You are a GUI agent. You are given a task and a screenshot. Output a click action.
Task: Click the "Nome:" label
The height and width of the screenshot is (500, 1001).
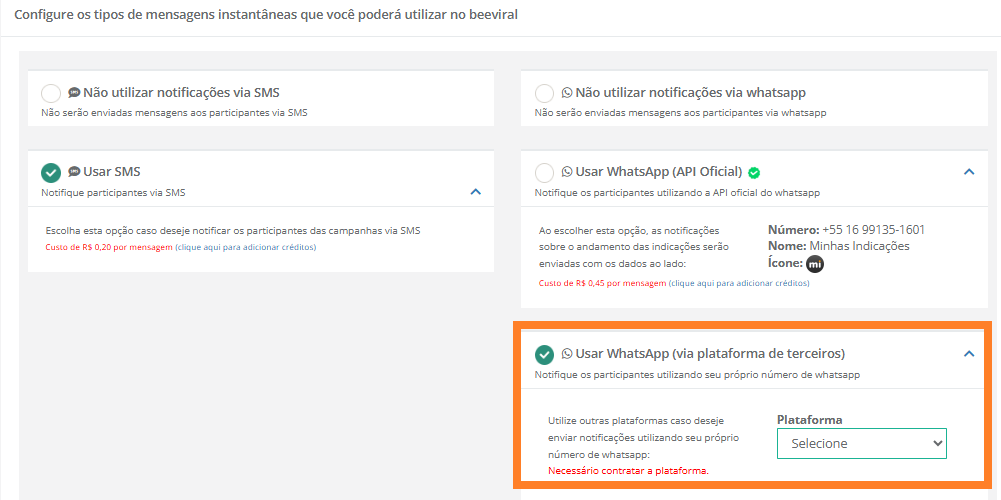click(787, 246)
